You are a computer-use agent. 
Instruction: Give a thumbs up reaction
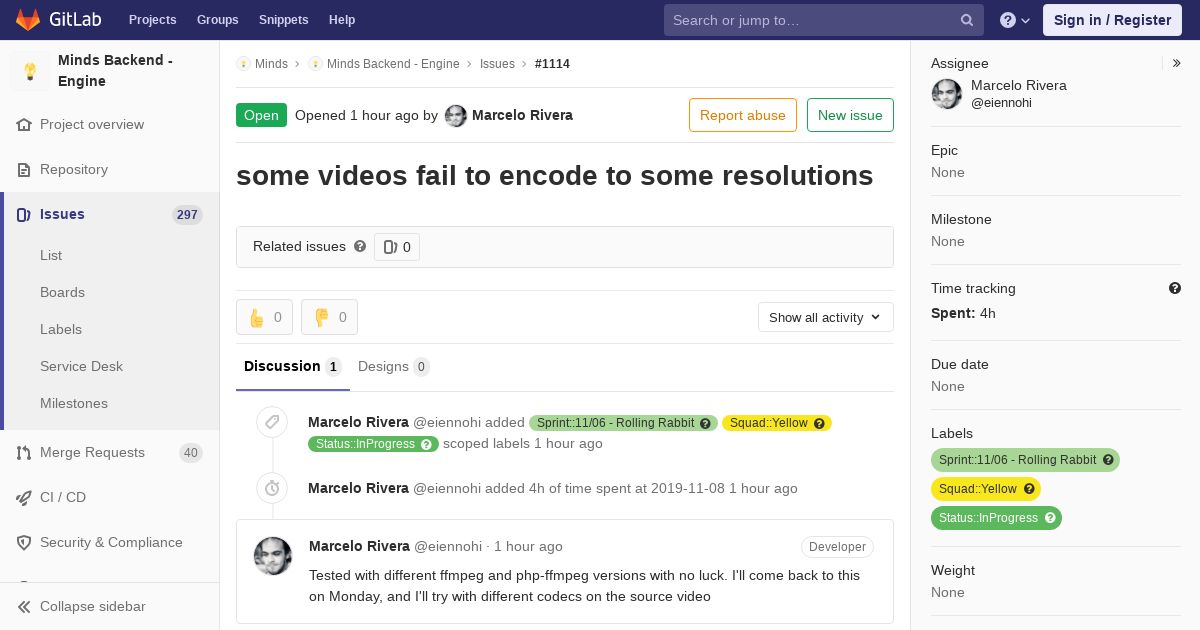(x=264, y=317)
